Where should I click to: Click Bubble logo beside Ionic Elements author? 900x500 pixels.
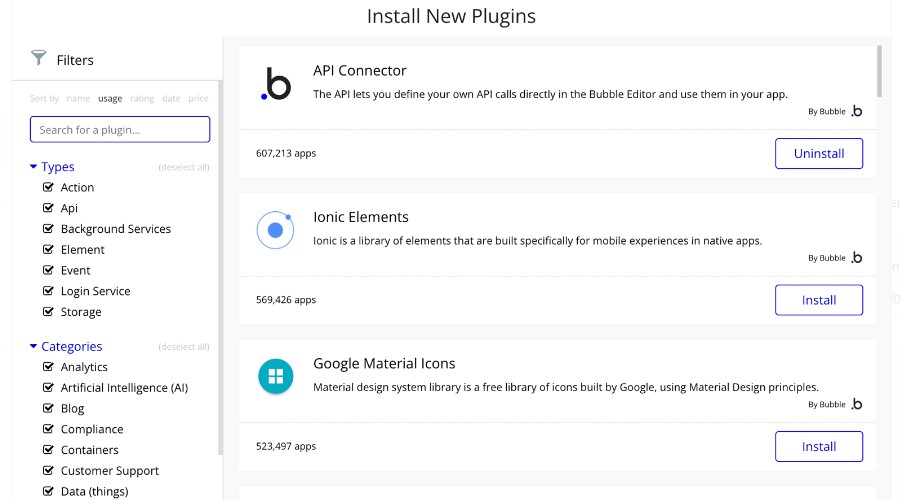click(x=856, y=257)
